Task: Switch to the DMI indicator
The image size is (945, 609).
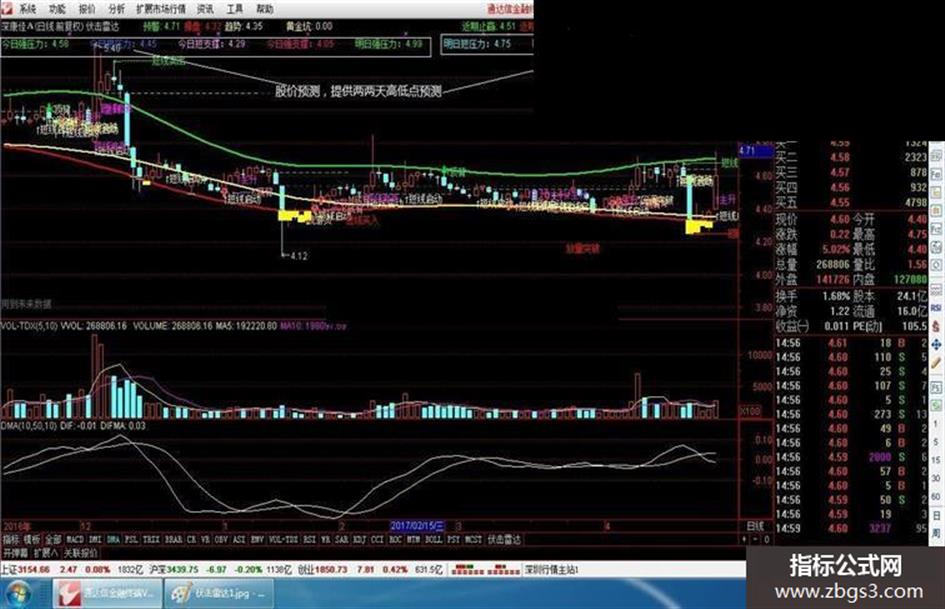Action: tap(95, 540)
